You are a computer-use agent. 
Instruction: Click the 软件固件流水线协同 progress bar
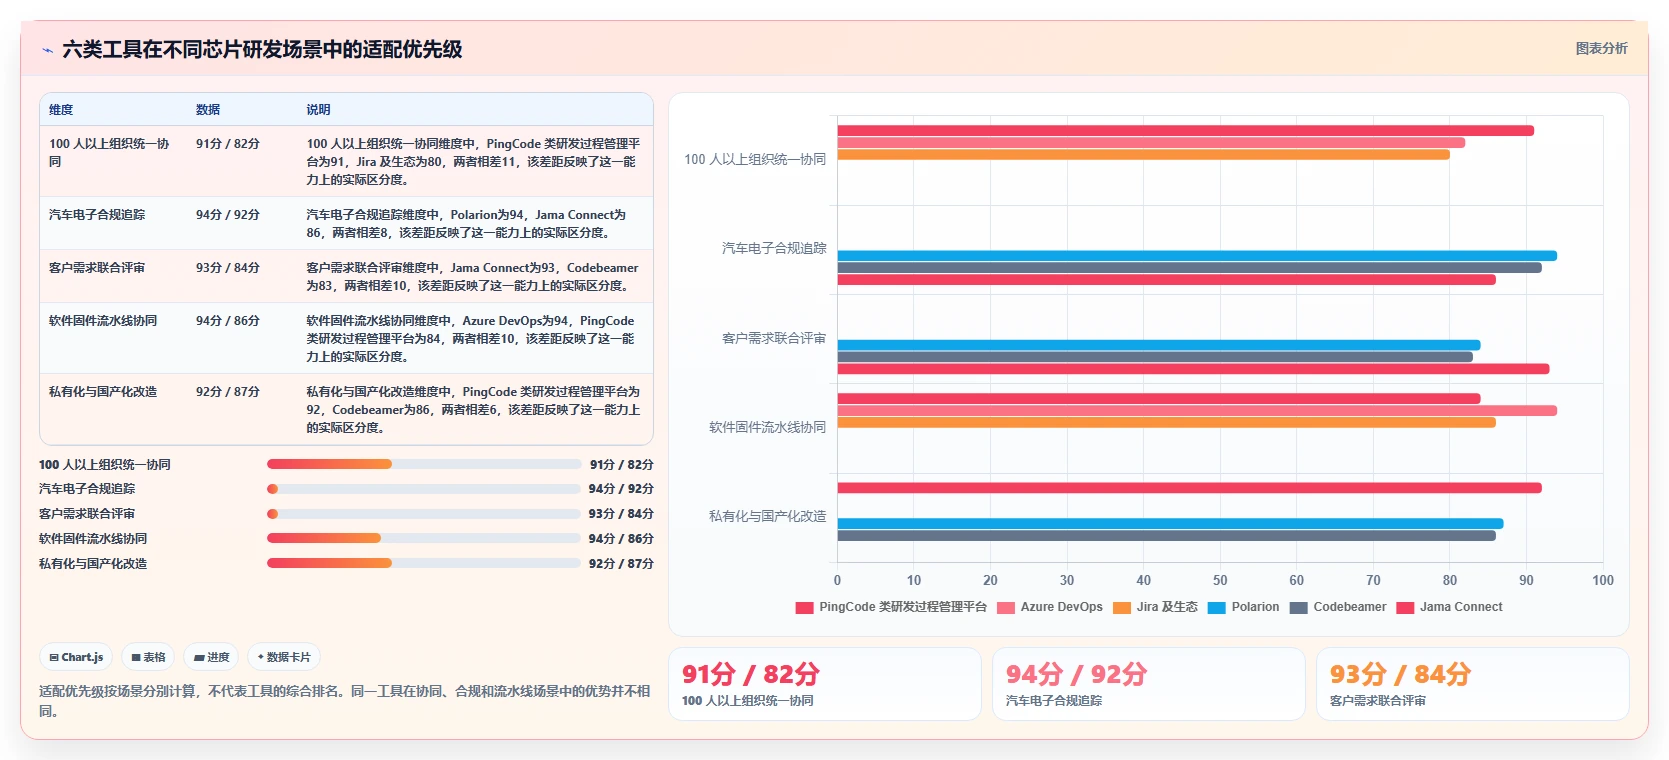coord(424,538)
